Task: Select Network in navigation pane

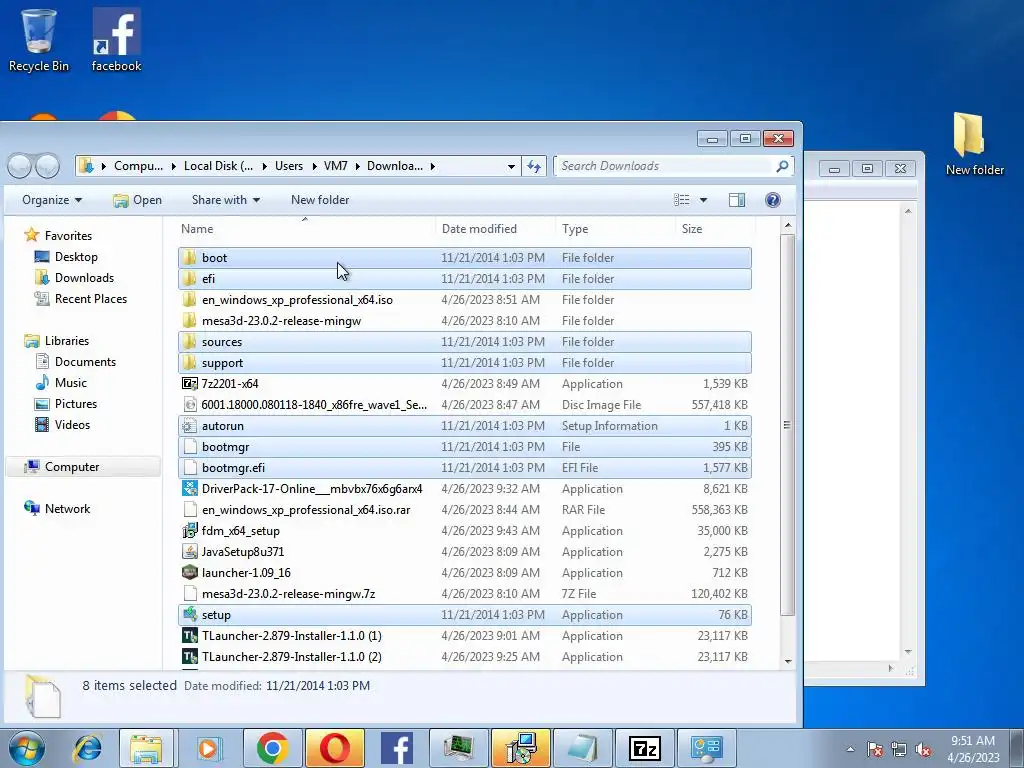Action: (x=67, y=508)
